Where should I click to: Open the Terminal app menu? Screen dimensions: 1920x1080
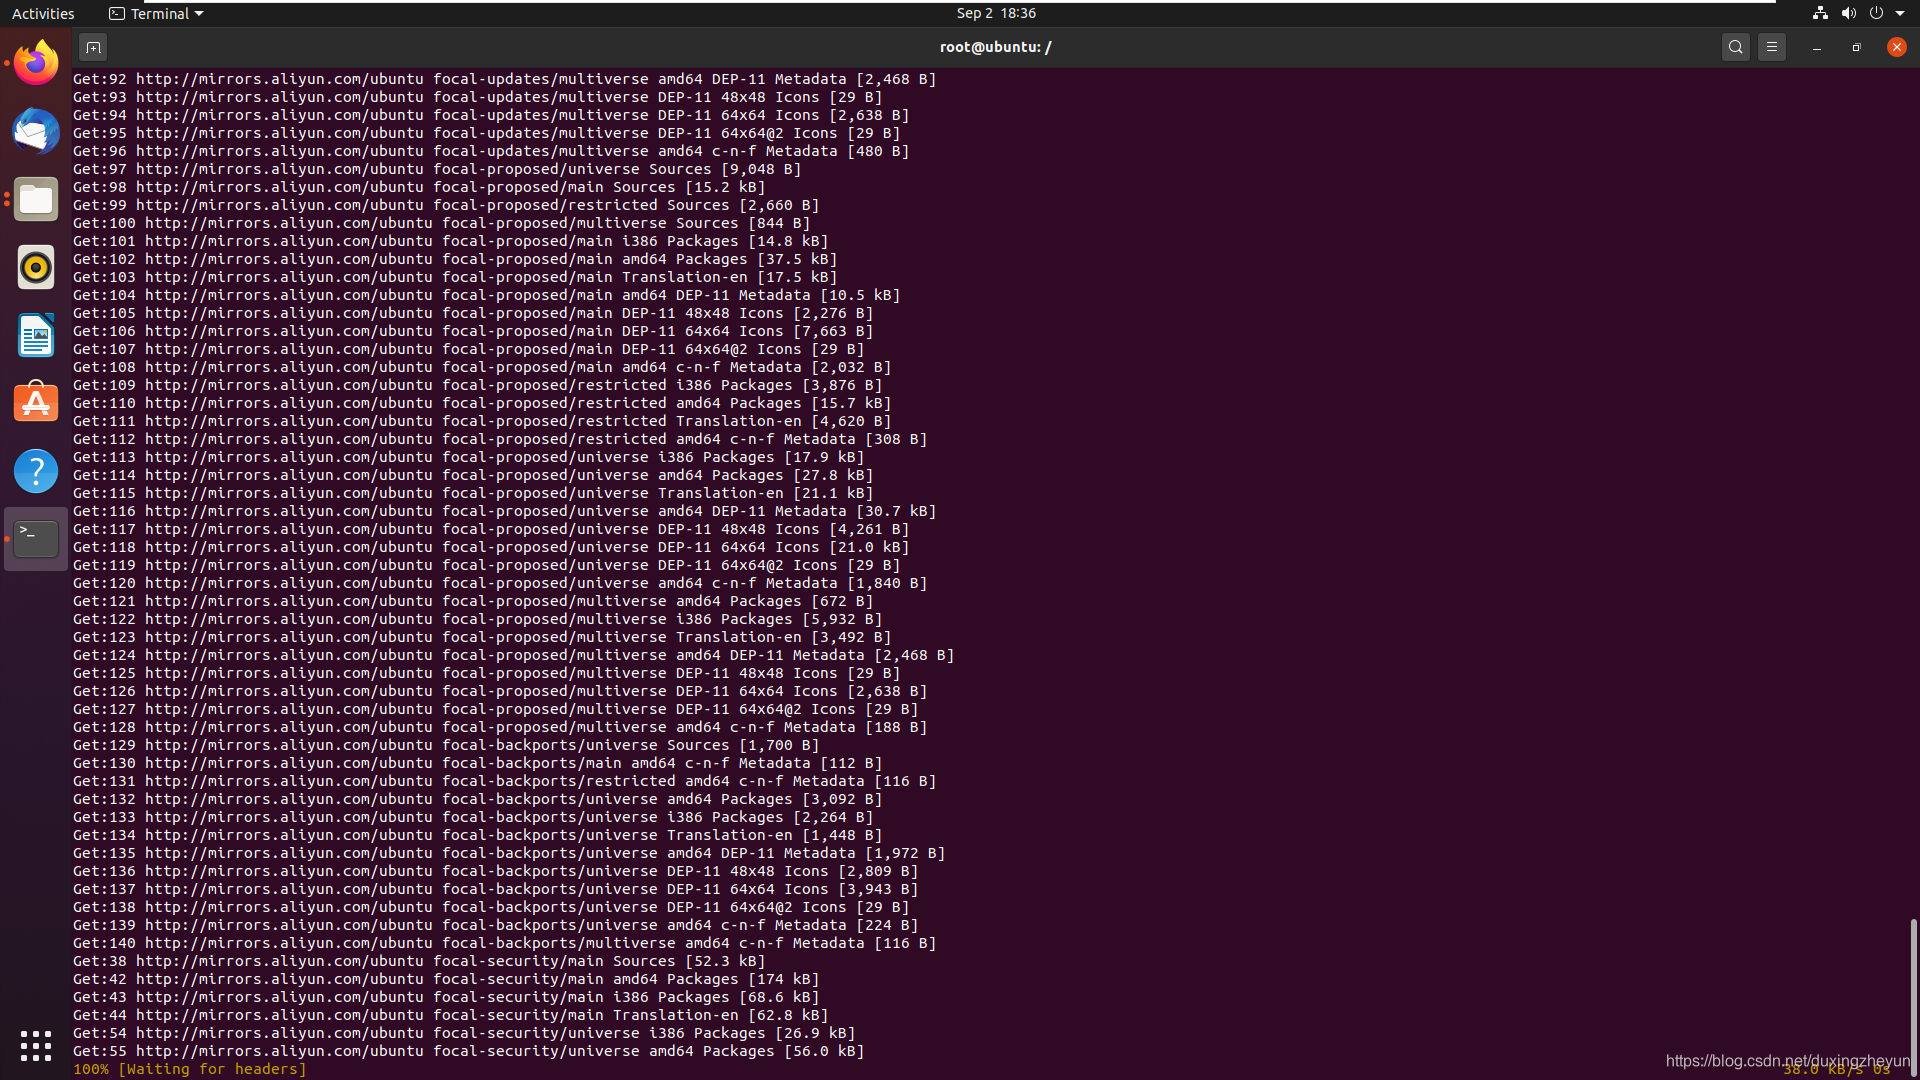click(156, 13)
